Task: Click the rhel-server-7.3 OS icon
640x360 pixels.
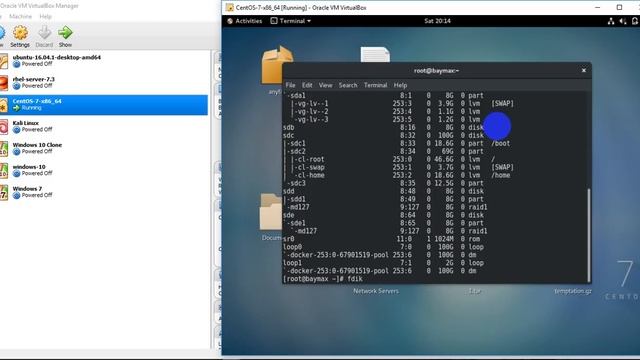Action: point(4,83)
